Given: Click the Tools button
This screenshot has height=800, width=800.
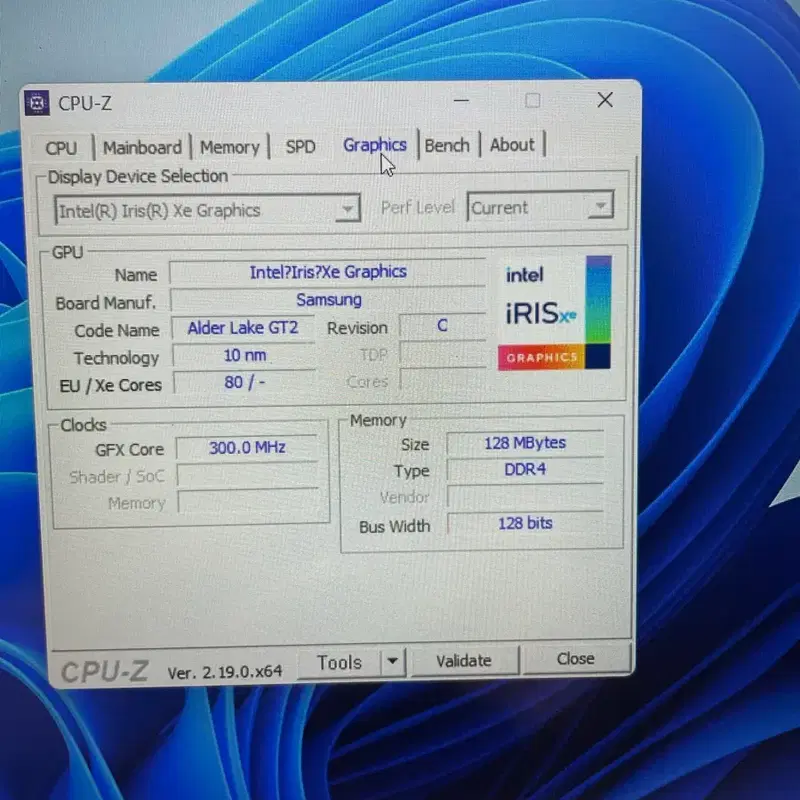Looking at the screenshot, I should tap(339, 662).
